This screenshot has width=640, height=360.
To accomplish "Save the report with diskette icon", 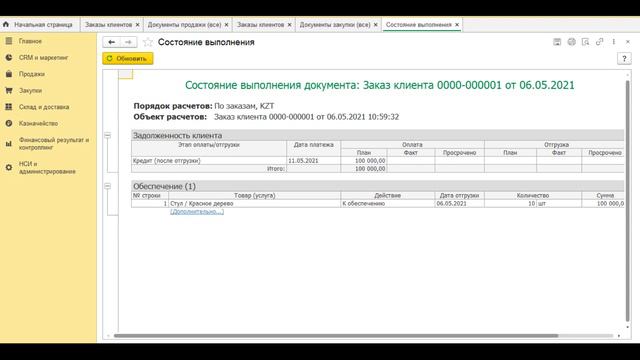I will click(x=557, y=42).
